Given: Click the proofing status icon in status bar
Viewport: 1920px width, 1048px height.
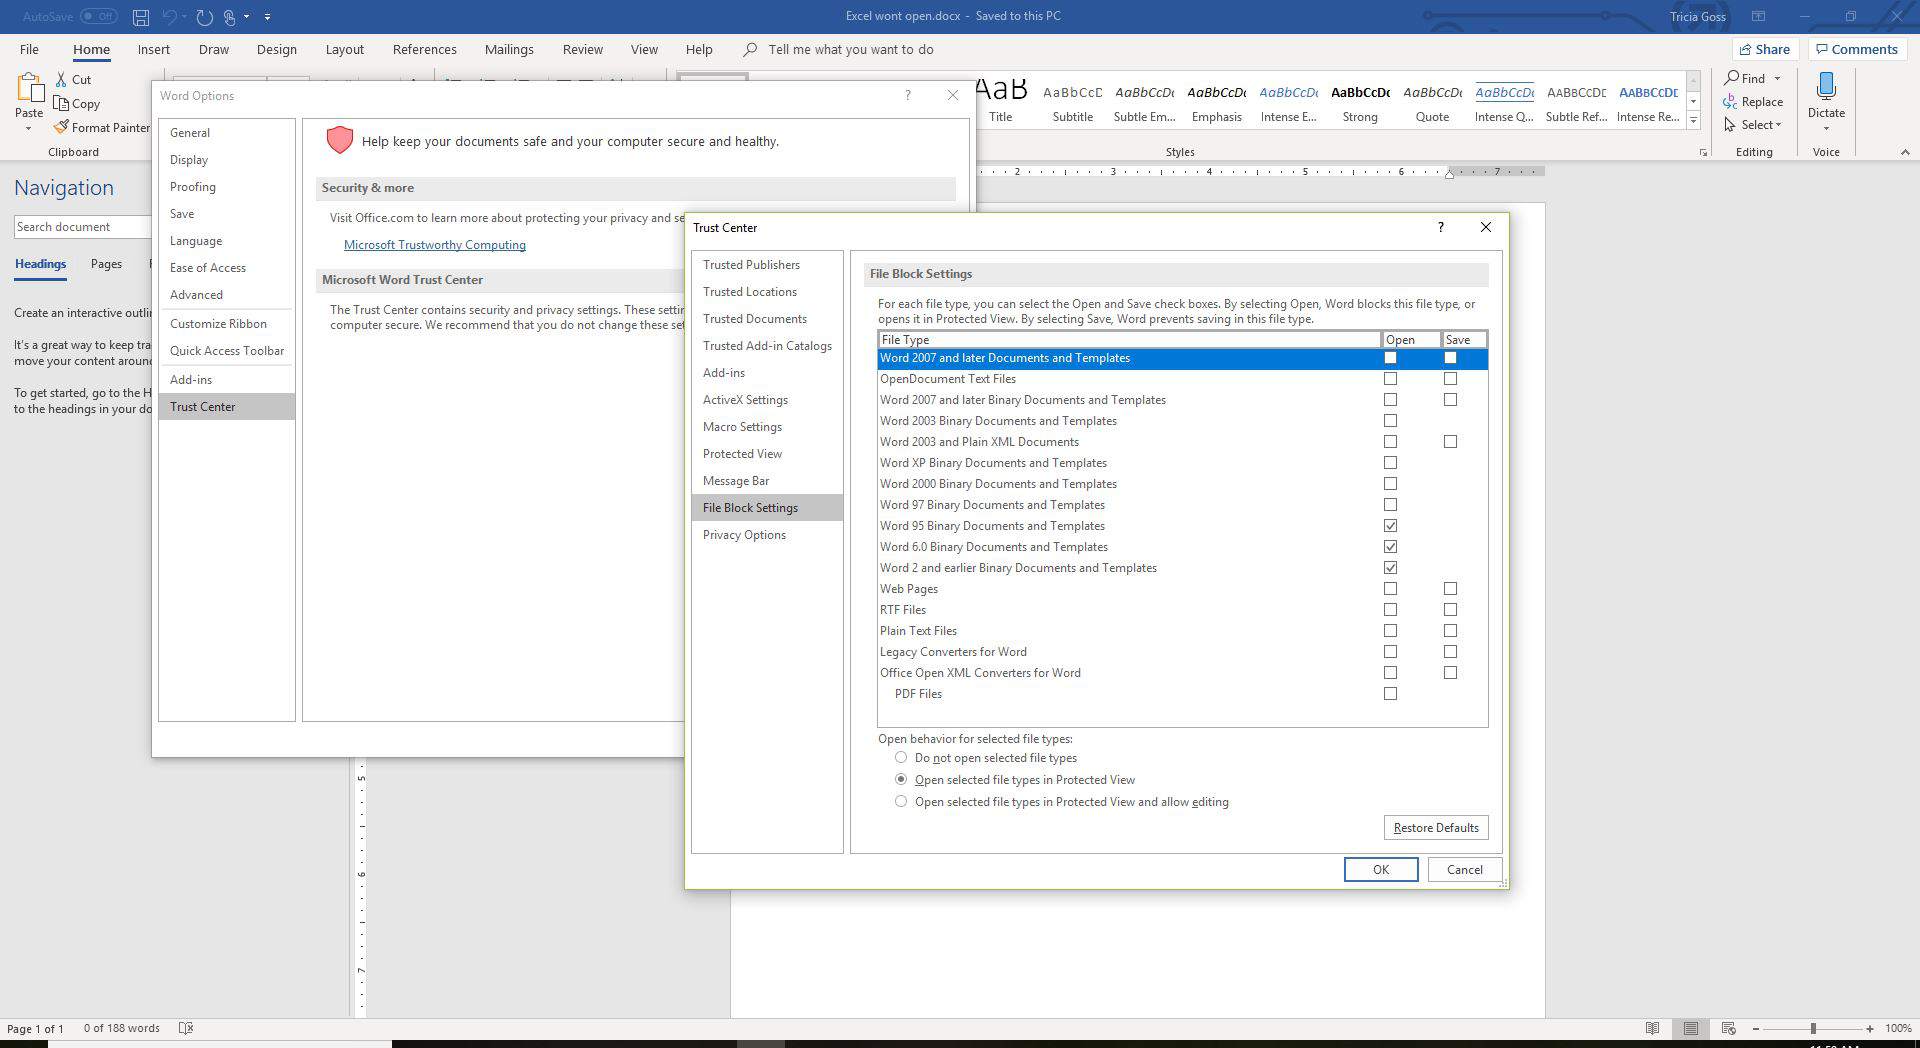Looking at the screenshot, I should pos(185,1028).
